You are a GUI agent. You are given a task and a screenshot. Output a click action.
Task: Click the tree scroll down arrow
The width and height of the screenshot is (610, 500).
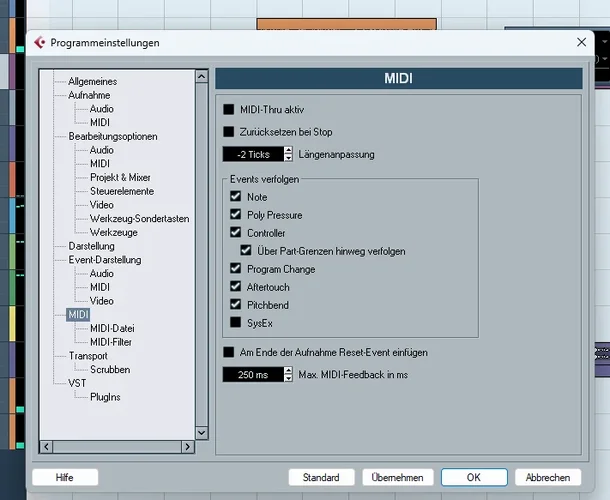[x=202, y=433]
